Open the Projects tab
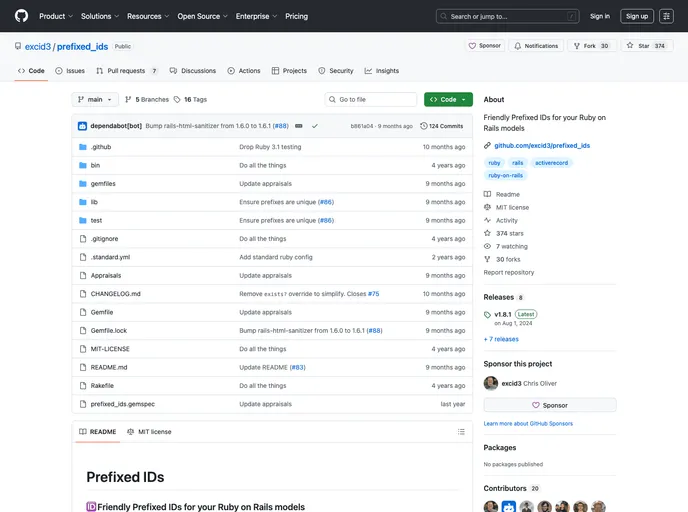This screenshot has height=512, width=688. click(289, 71)
